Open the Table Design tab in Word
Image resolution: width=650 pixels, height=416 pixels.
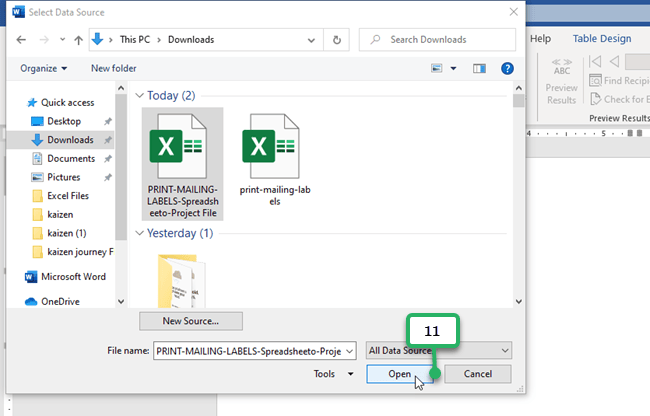tap(602, 39)
